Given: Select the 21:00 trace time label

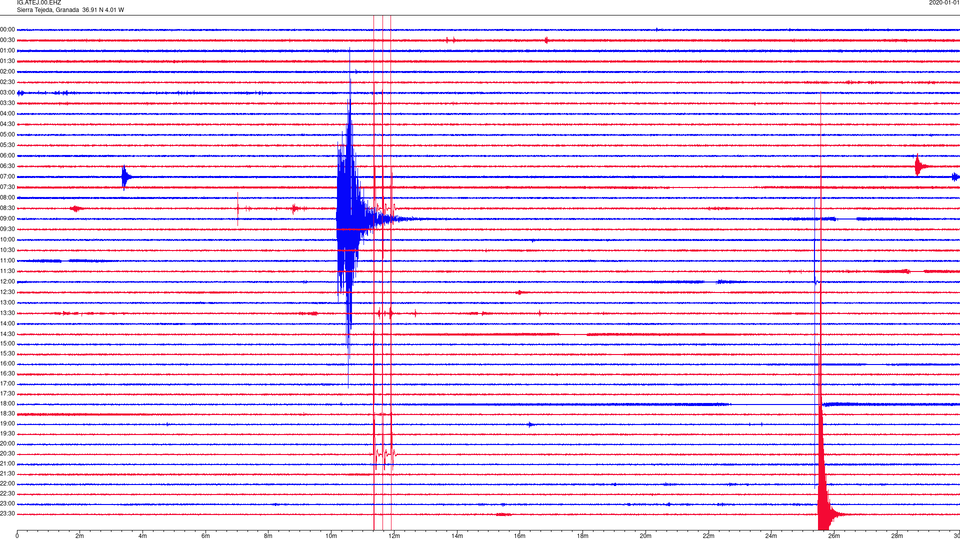Looking at the screenshot, I should [7, 464].
